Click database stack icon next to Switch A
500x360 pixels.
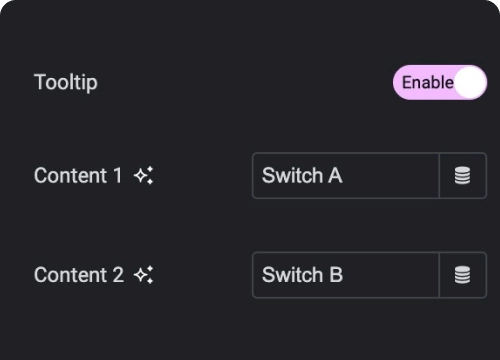click(463, 176)
